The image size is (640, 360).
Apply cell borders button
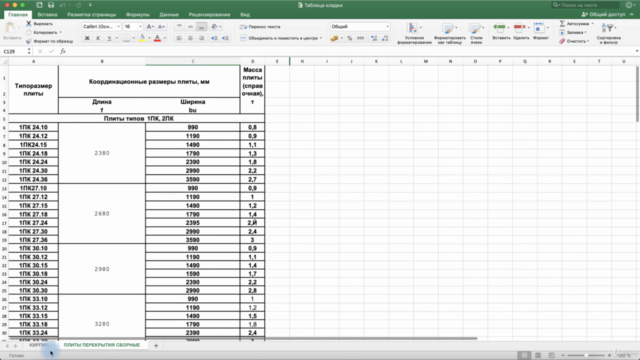point(127,38)
